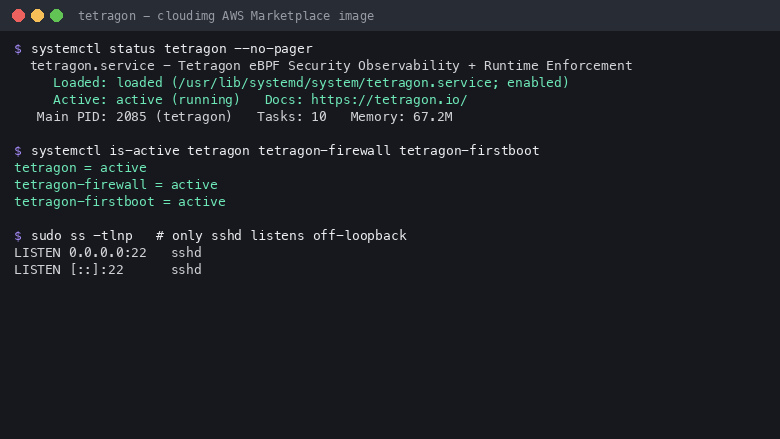Click the 'tetragon-firewall = active' line
The image size is (780, 439).
[x=116, y=185]
